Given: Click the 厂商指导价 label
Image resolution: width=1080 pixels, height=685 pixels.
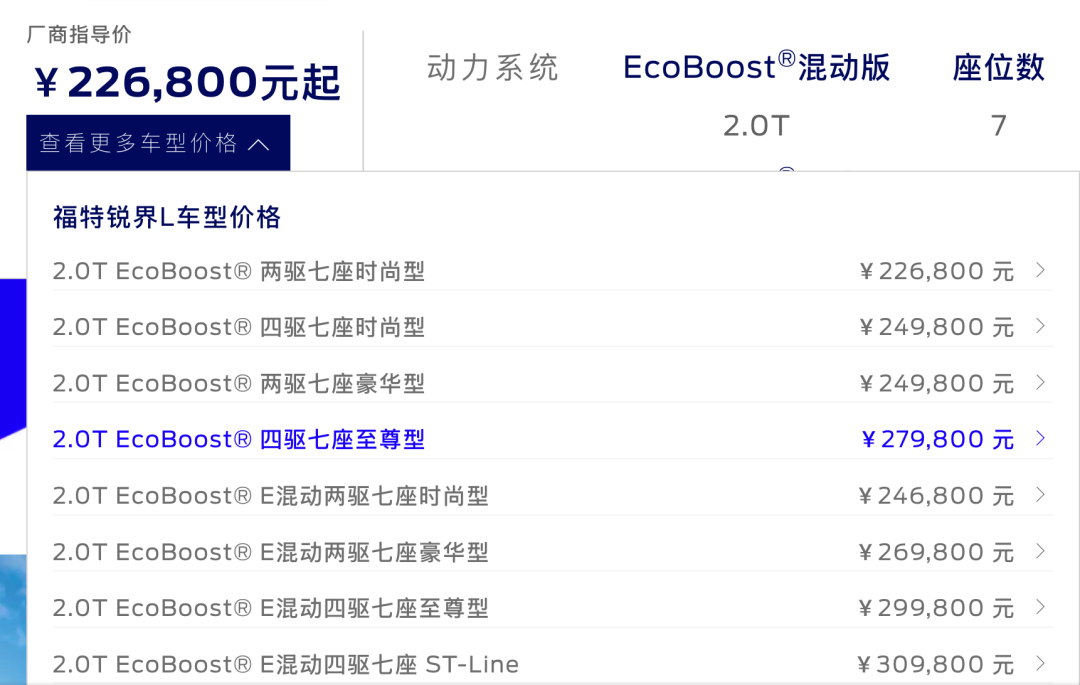Looking at the screenshot, I should tap(79, 35).
